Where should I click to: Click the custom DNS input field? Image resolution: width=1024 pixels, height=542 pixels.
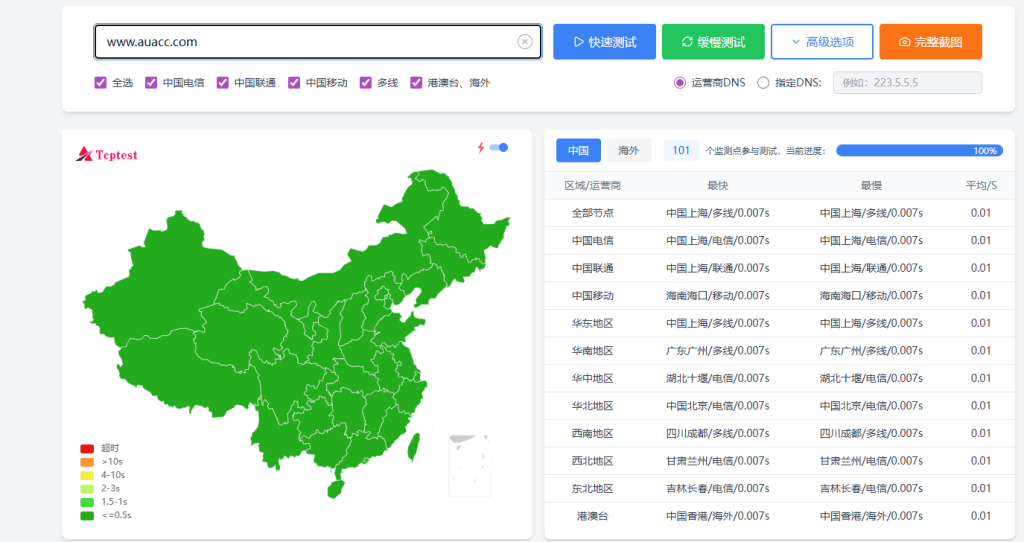tap(907, 83)
